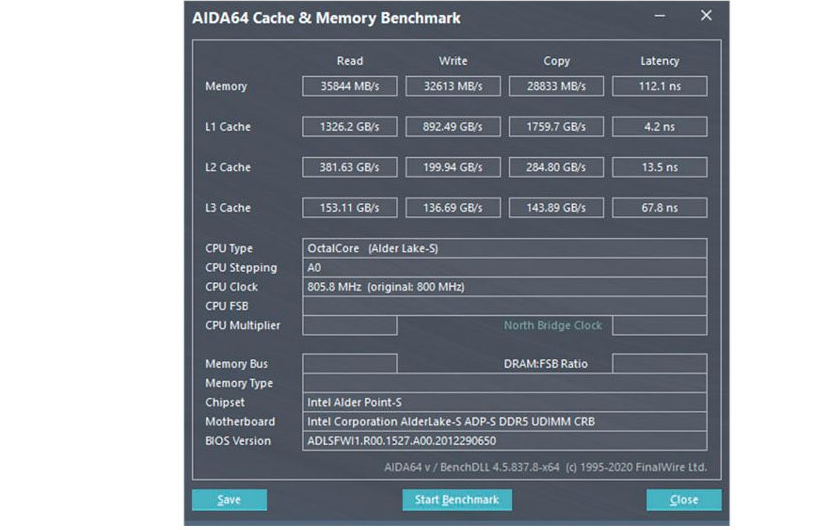This screenshot has width=826, height=530.
Task: Select the L3 Cache Latency box
Action: [x=659, y=208]
